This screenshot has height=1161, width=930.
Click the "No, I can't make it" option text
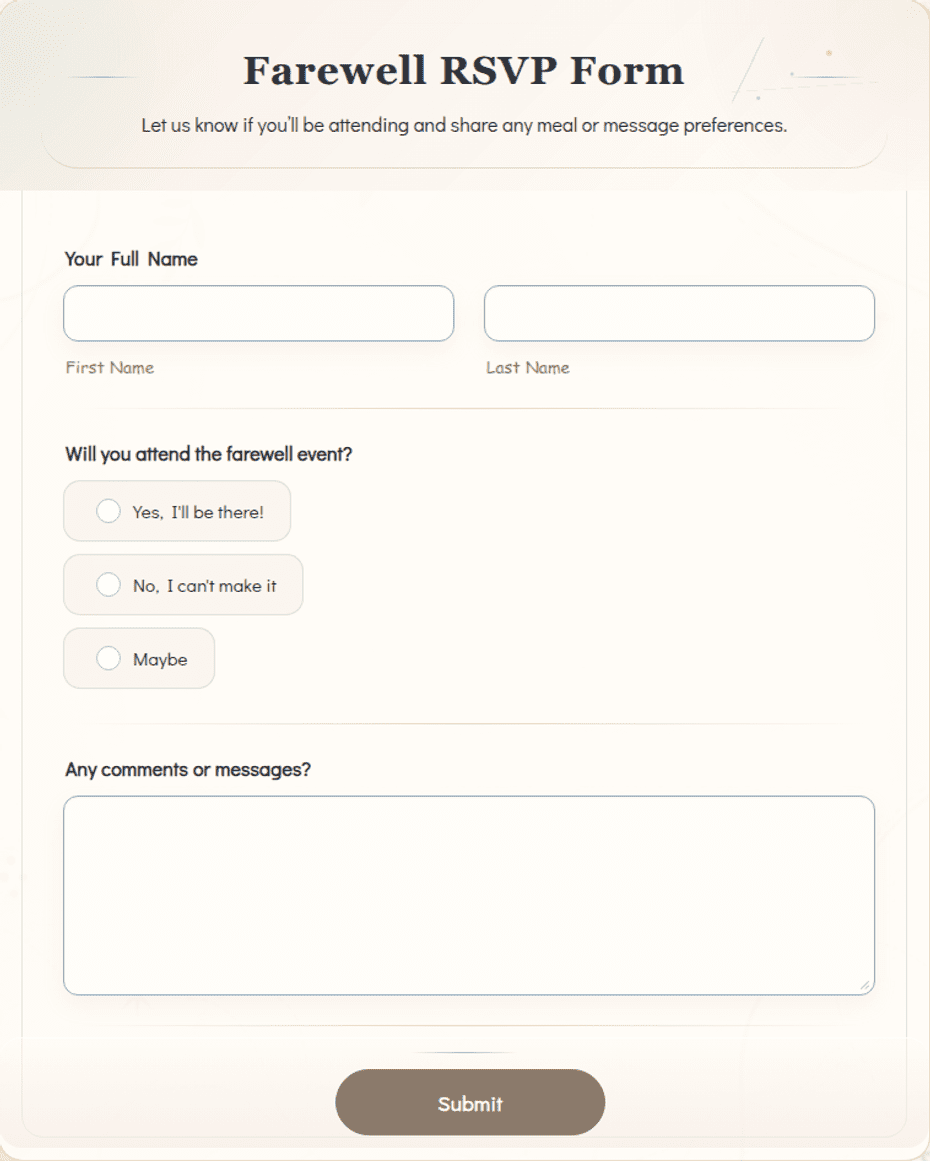pyautogui.click(x=205, y=586)
